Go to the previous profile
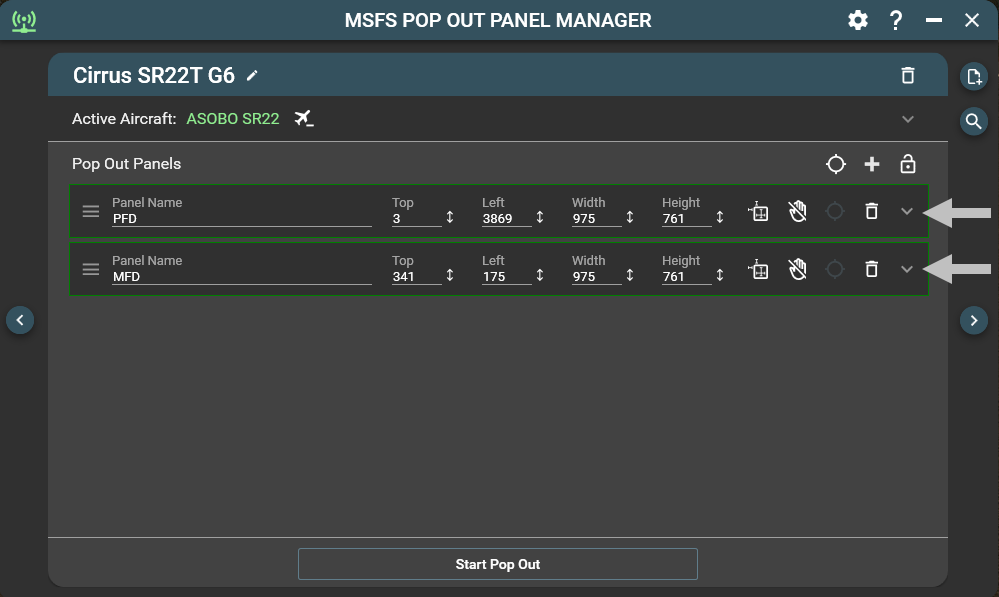 coord(20,320)
